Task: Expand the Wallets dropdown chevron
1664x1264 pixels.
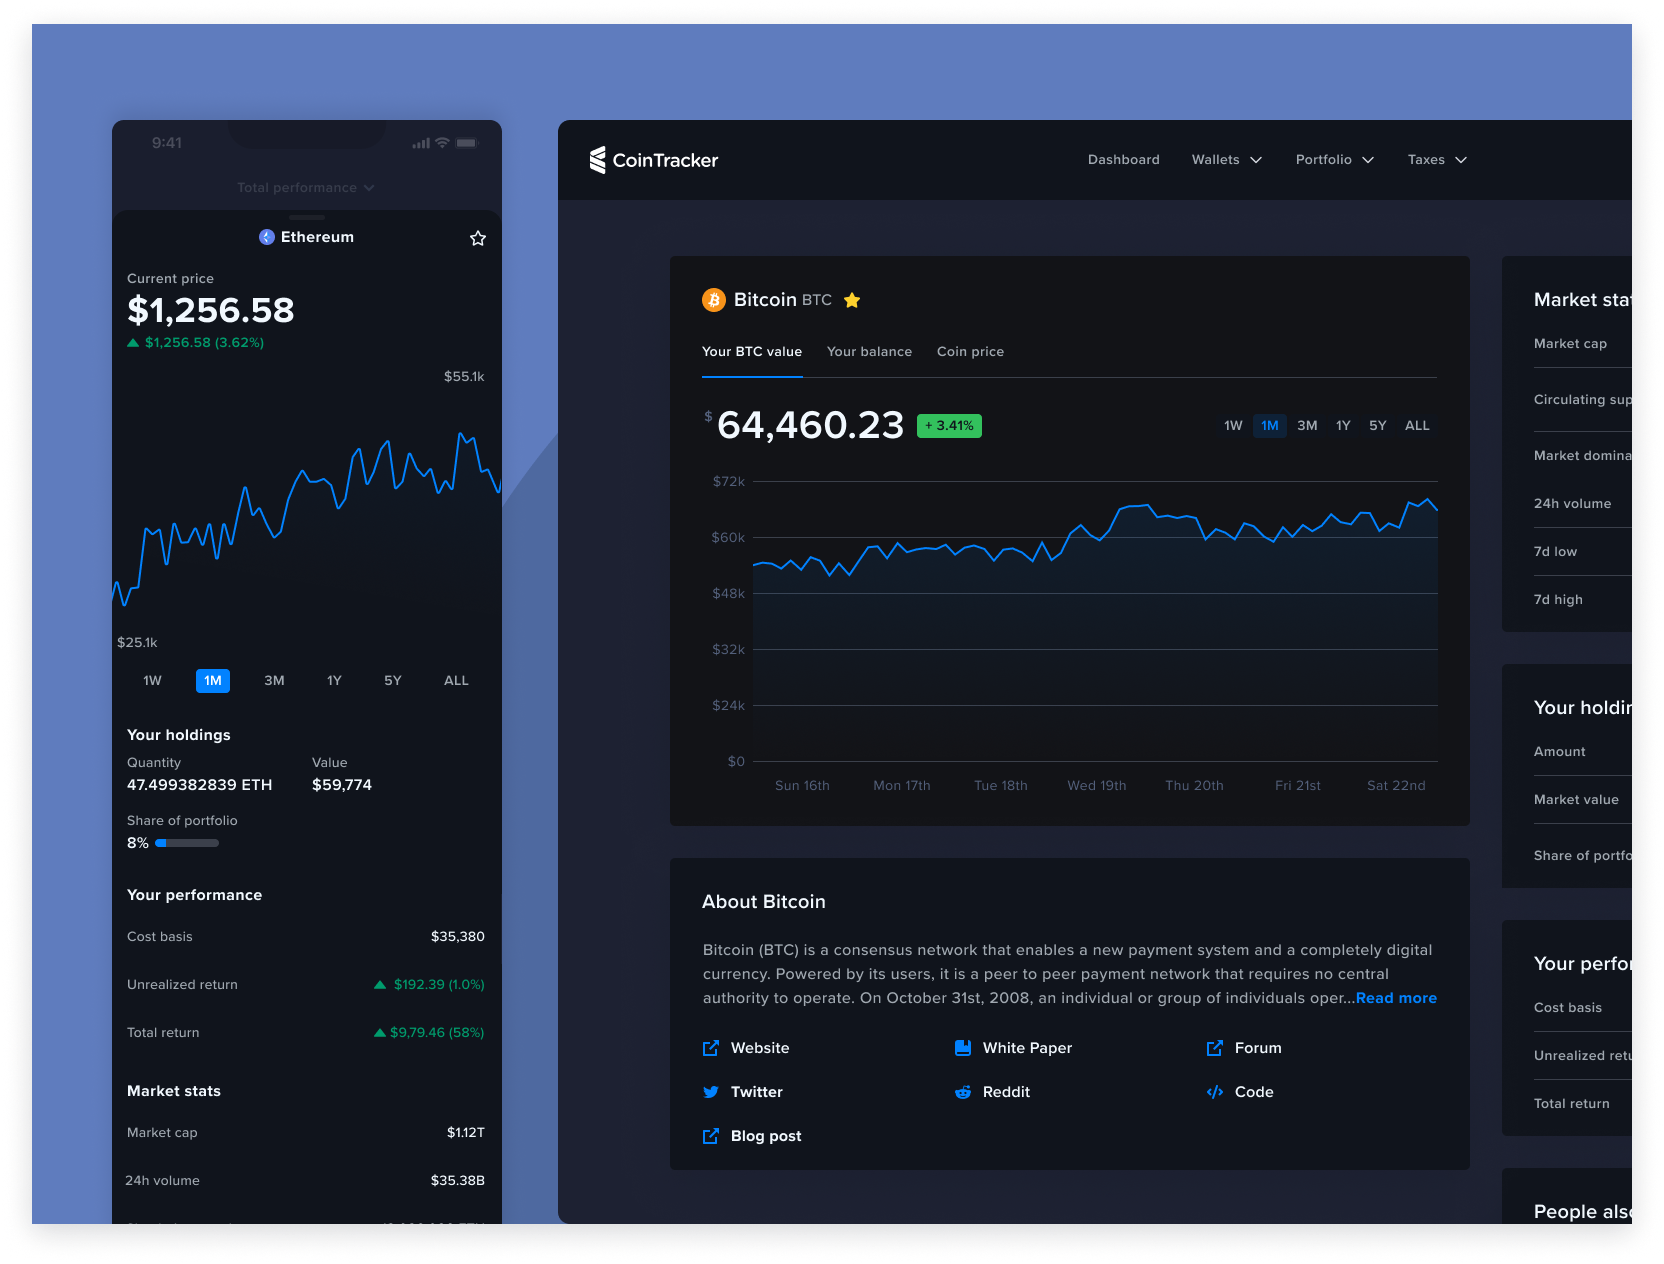Action: pyautogui.click(x=1256, y=160)
